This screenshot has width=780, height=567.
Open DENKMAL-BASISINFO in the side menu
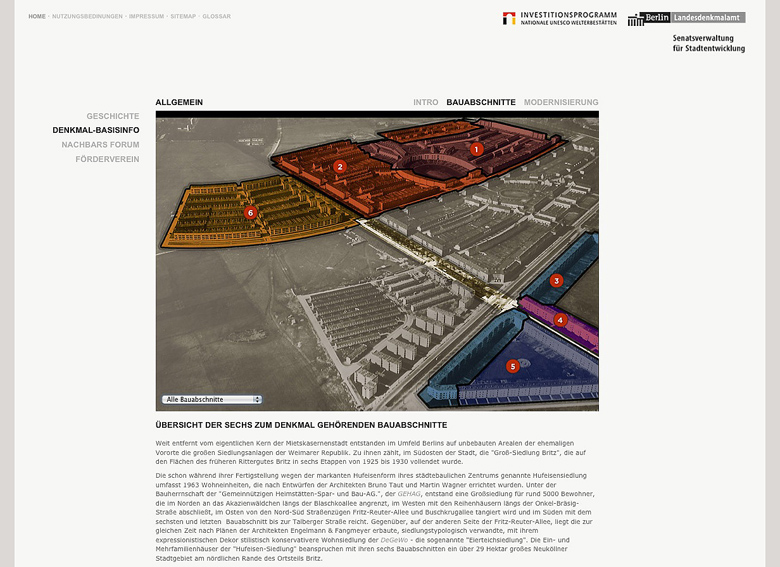tap(96, 130)
